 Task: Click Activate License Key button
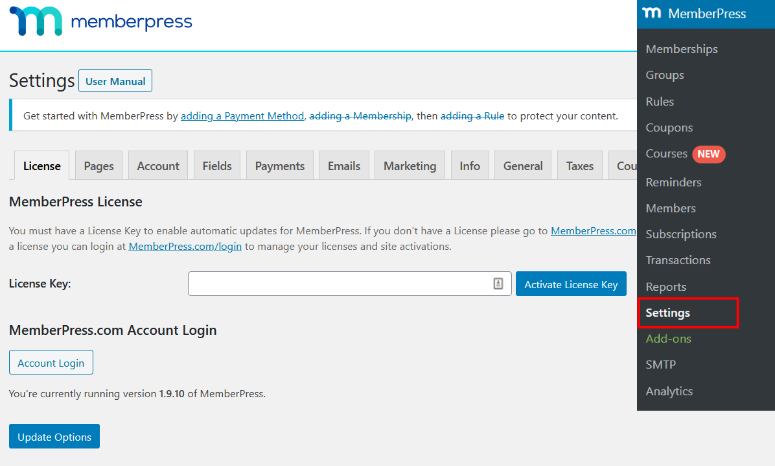571,284
